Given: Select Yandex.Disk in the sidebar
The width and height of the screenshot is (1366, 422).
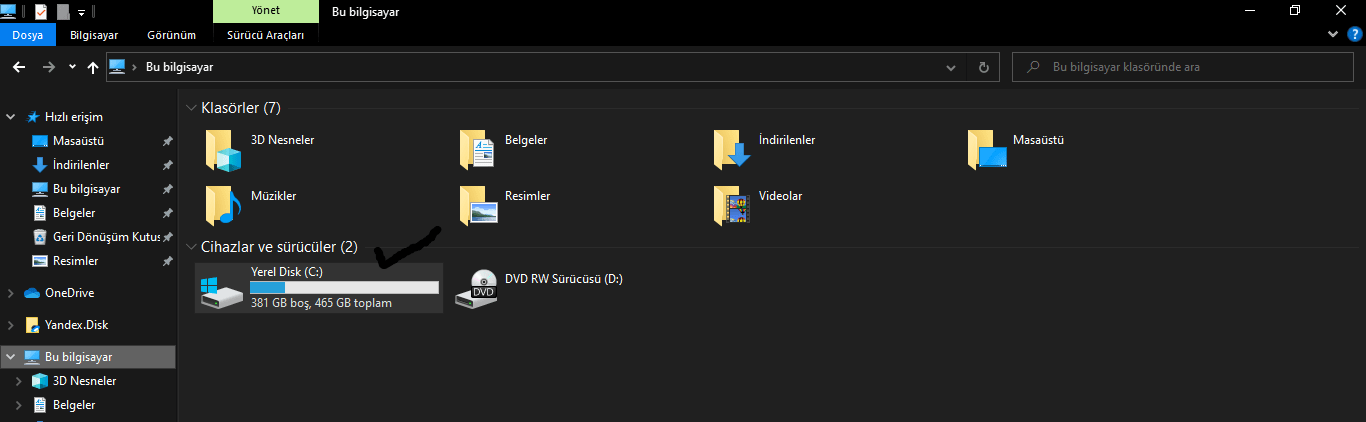Looking at the screenshot, I should (x=76, y=325).
